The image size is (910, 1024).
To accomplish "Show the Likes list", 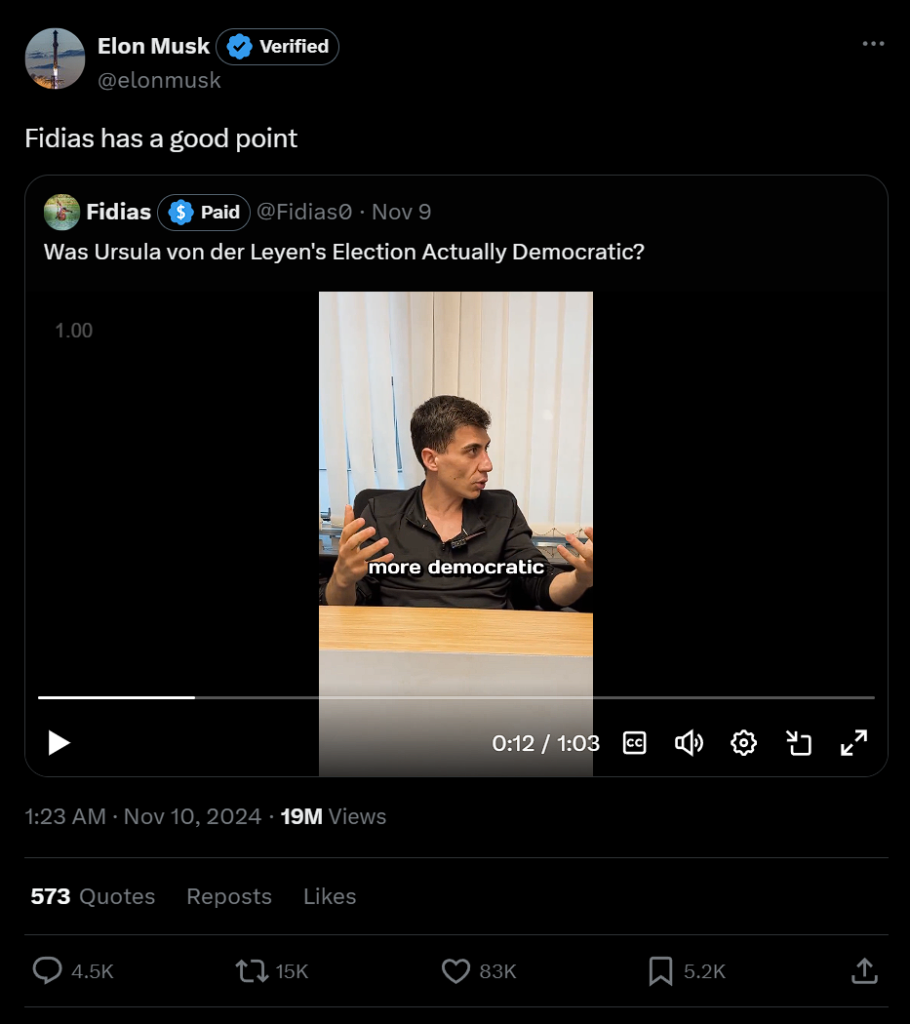I will 330,896.
